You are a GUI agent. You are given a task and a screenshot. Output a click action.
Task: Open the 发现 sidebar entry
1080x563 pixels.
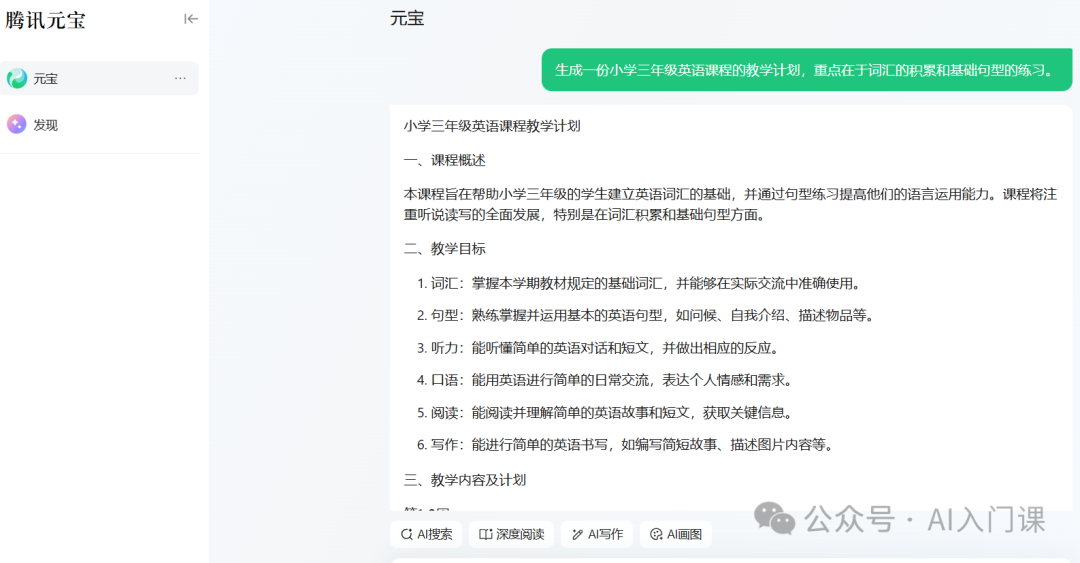[99, 125]
